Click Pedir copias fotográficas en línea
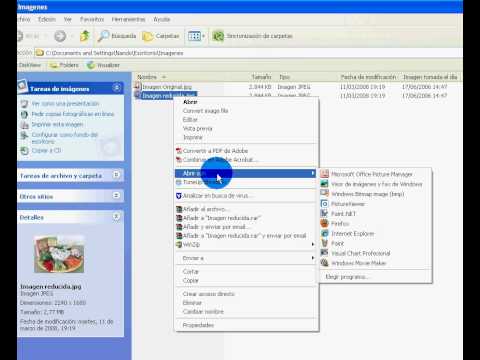 pyautogui.click(x=73, y=114)
